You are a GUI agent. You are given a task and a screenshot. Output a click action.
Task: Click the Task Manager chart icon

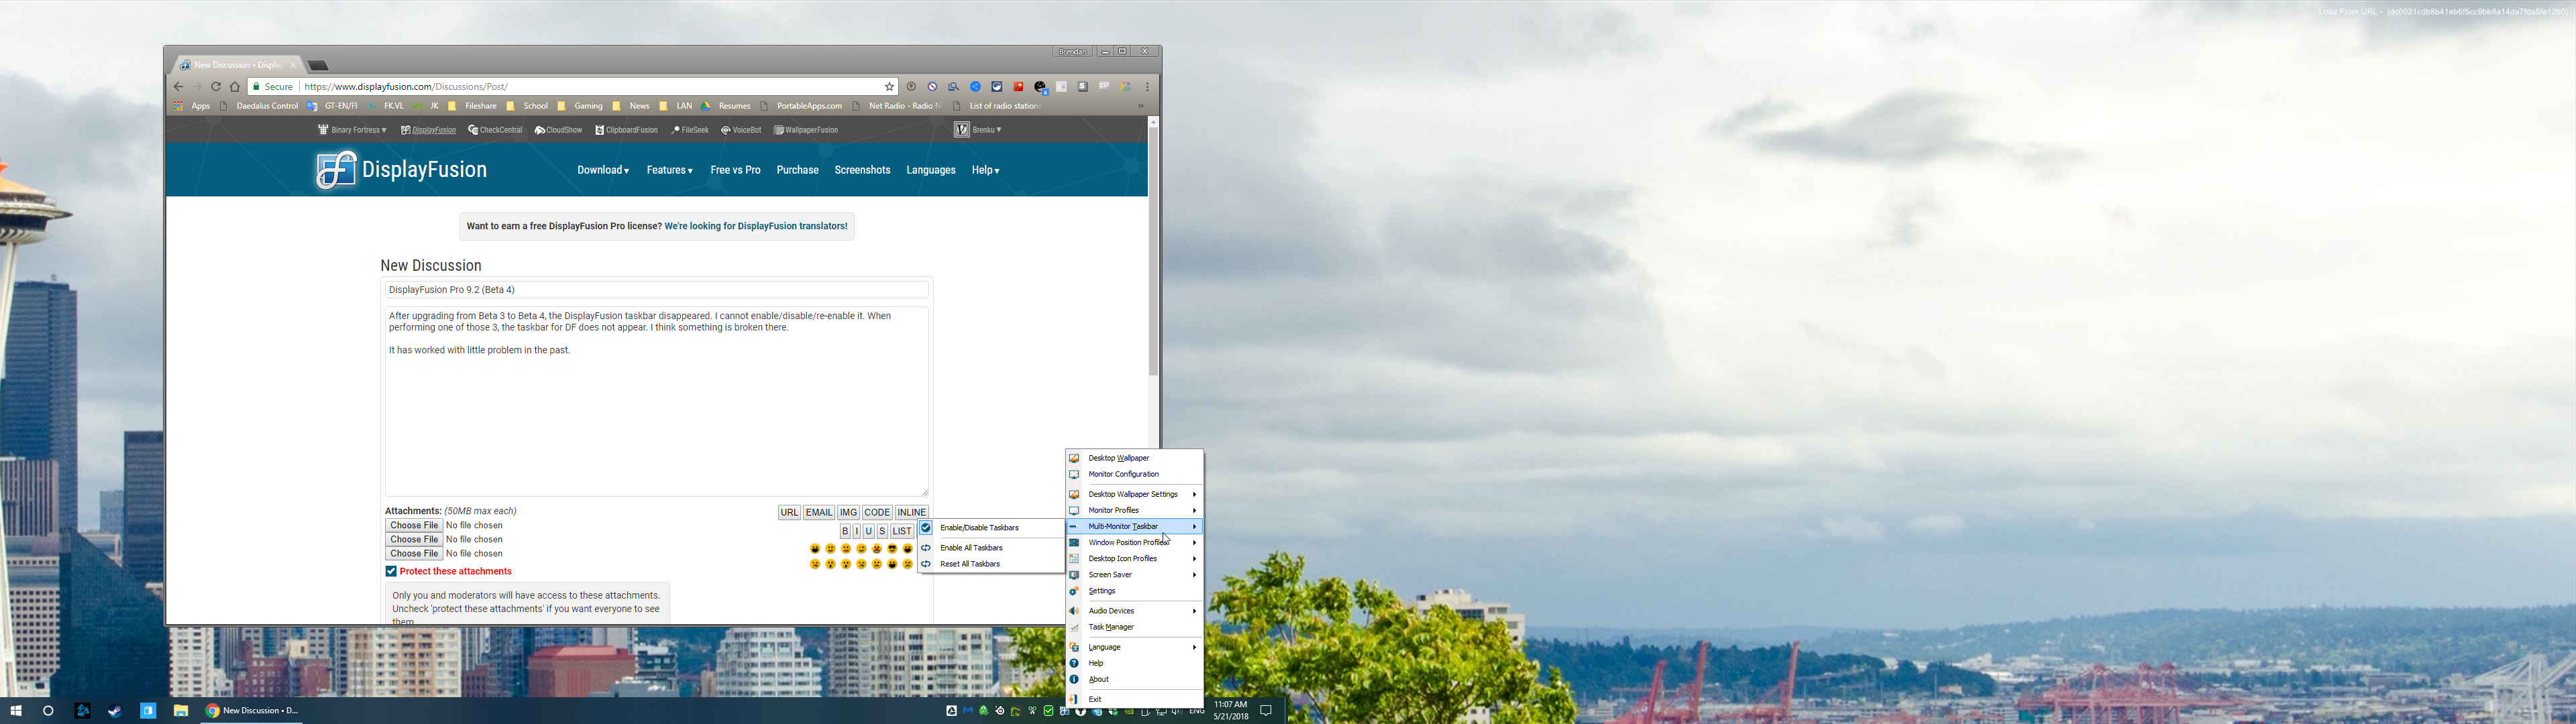1074,627
